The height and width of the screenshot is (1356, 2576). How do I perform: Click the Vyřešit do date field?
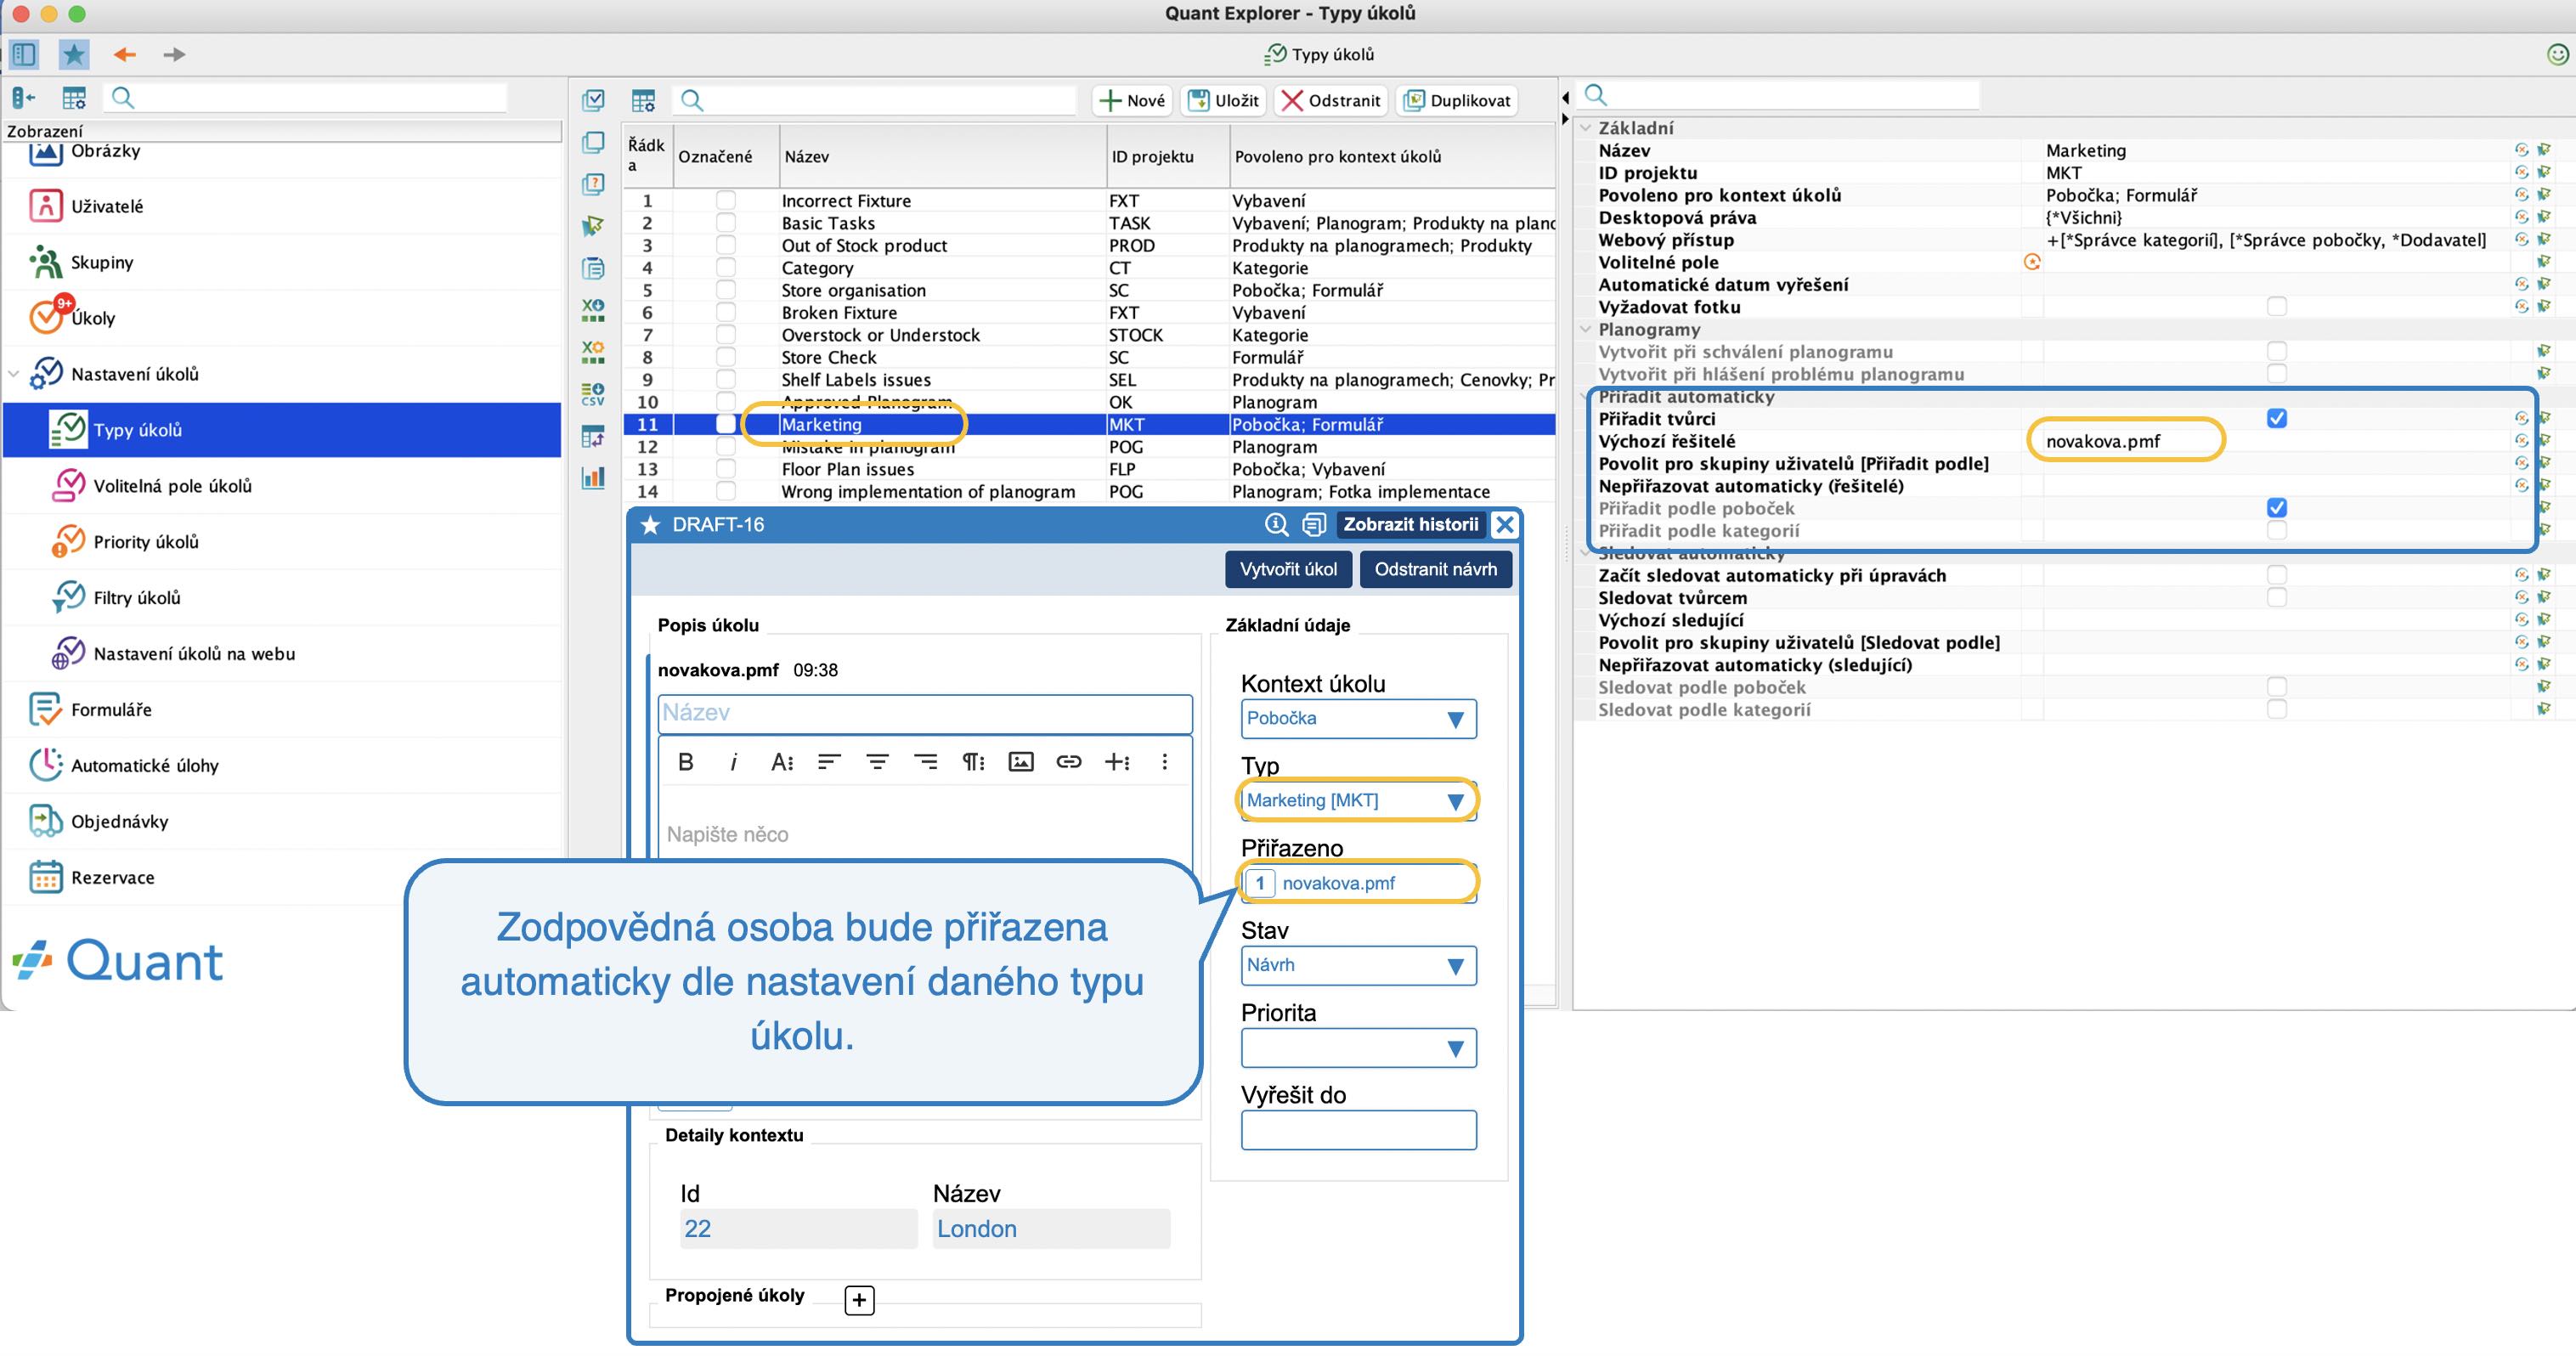tap(1358, 1130)
